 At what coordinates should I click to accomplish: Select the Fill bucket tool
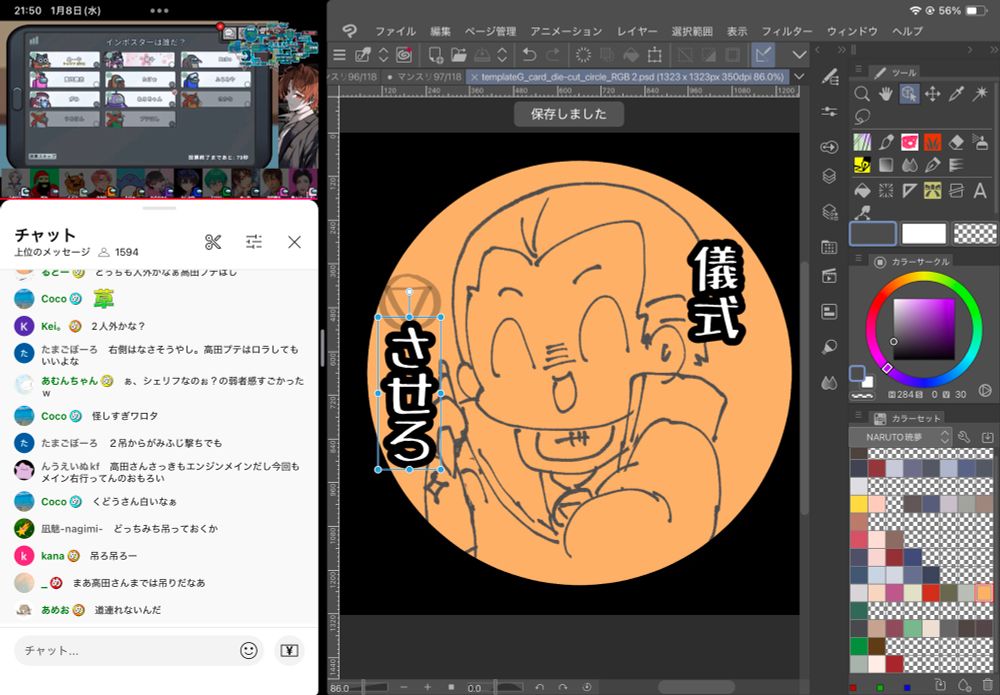click(x=862, y=190)
